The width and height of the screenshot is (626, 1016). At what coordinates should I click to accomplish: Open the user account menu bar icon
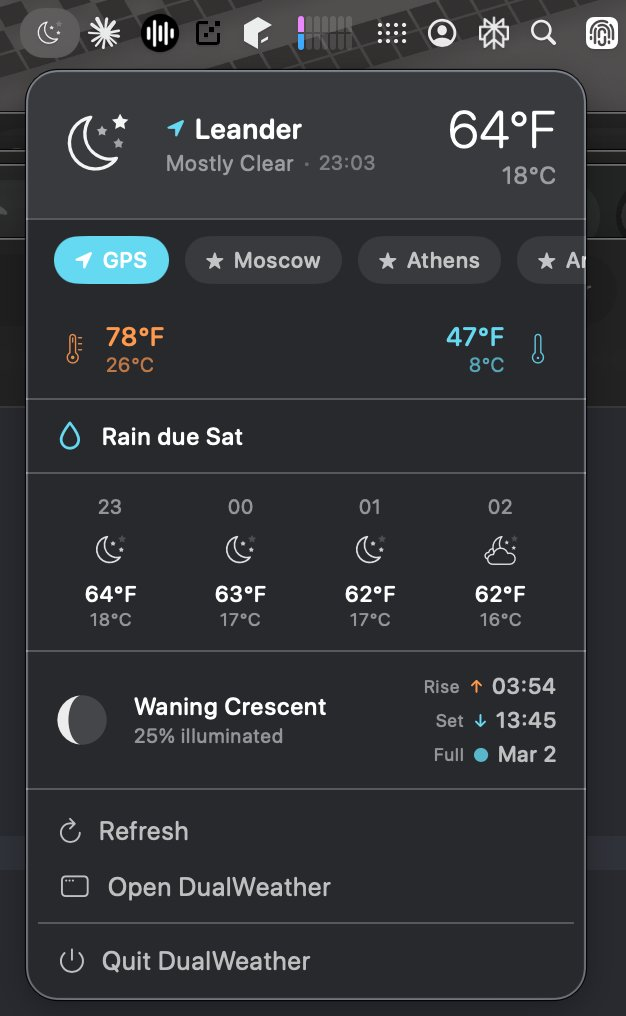pyautogui.click(x=442, y=32)
